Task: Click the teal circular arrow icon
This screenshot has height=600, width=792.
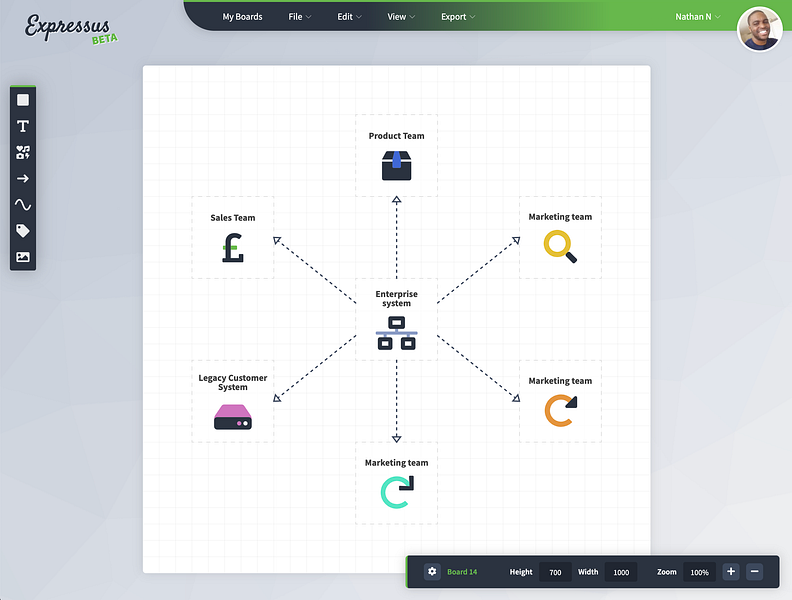Action: [x=397, y=492]
